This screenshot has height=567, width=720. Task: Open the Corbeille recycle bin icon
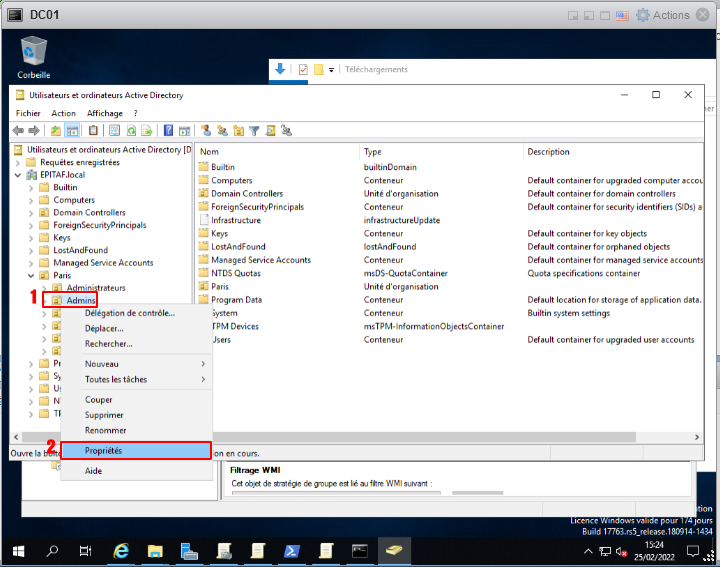(33, 50)
